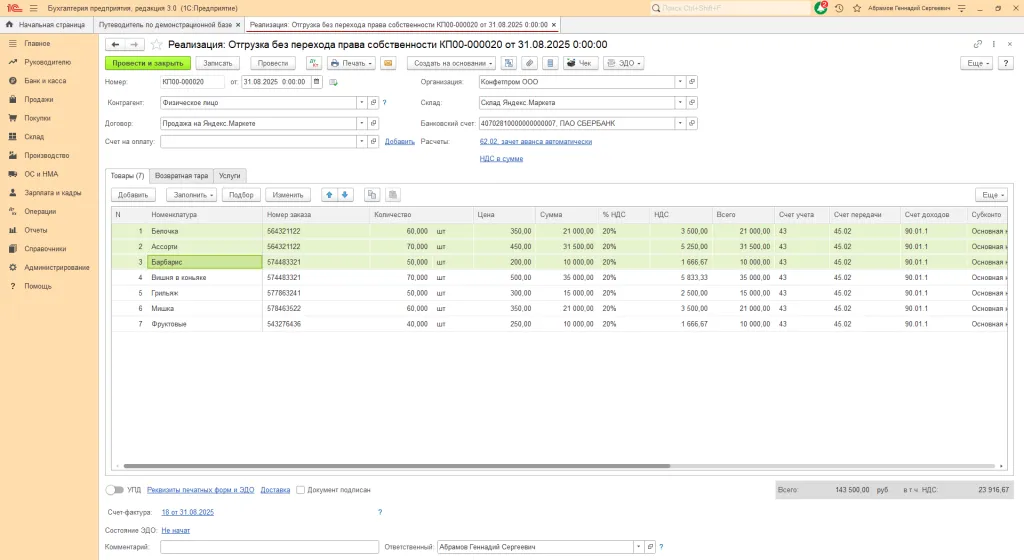Open the notifications bell icon
1024x560 pixels.
(x=821, y=8)
